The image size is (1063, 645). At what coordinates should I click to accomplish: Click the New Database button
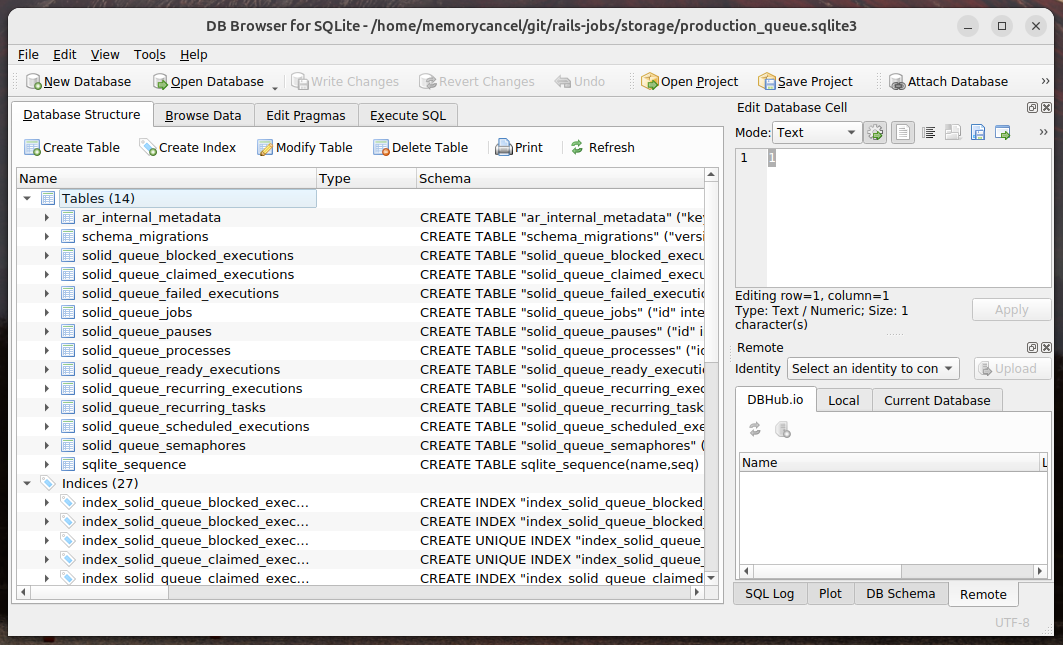[x=79, y=81]
